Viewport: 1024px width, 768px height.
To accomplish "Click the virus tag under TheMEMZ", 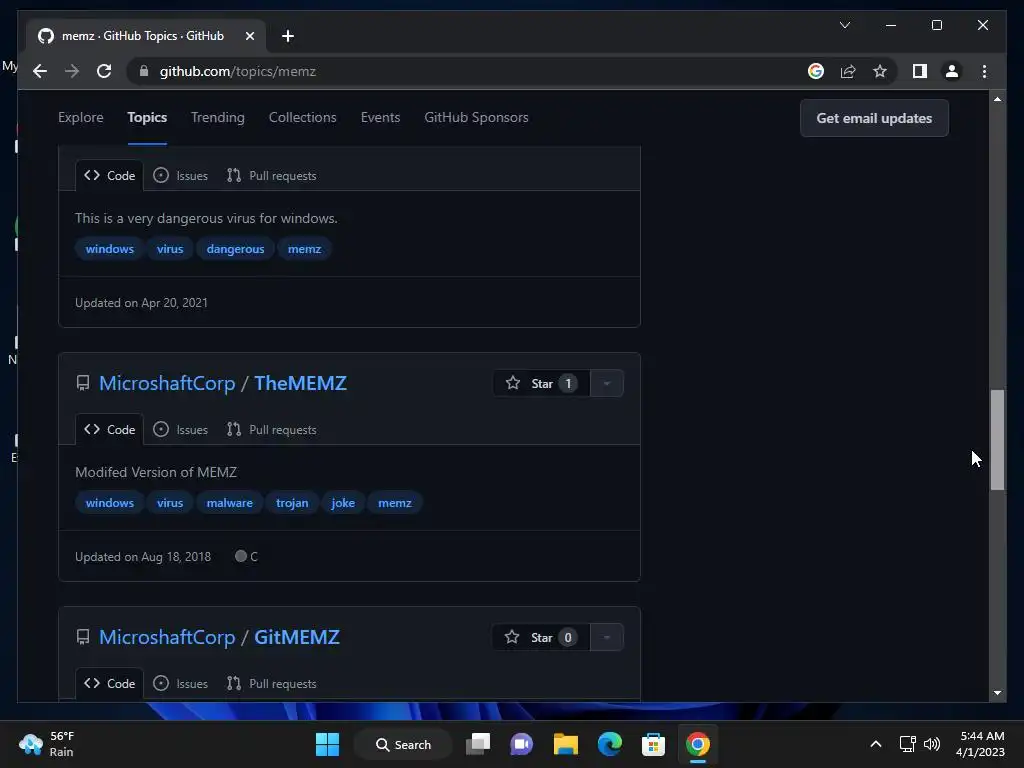I will point(170,503).
